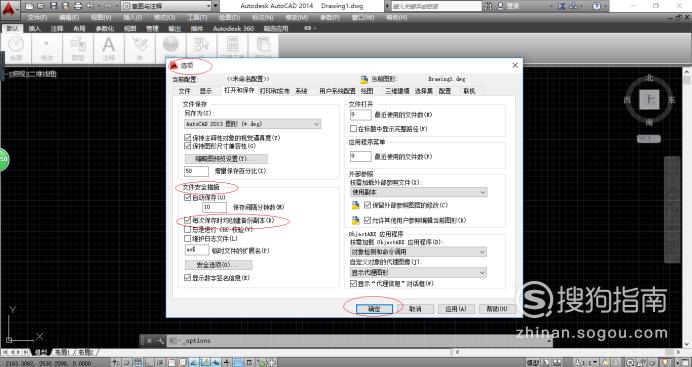Click the Redo arrow in quick access toolbar

109,6
